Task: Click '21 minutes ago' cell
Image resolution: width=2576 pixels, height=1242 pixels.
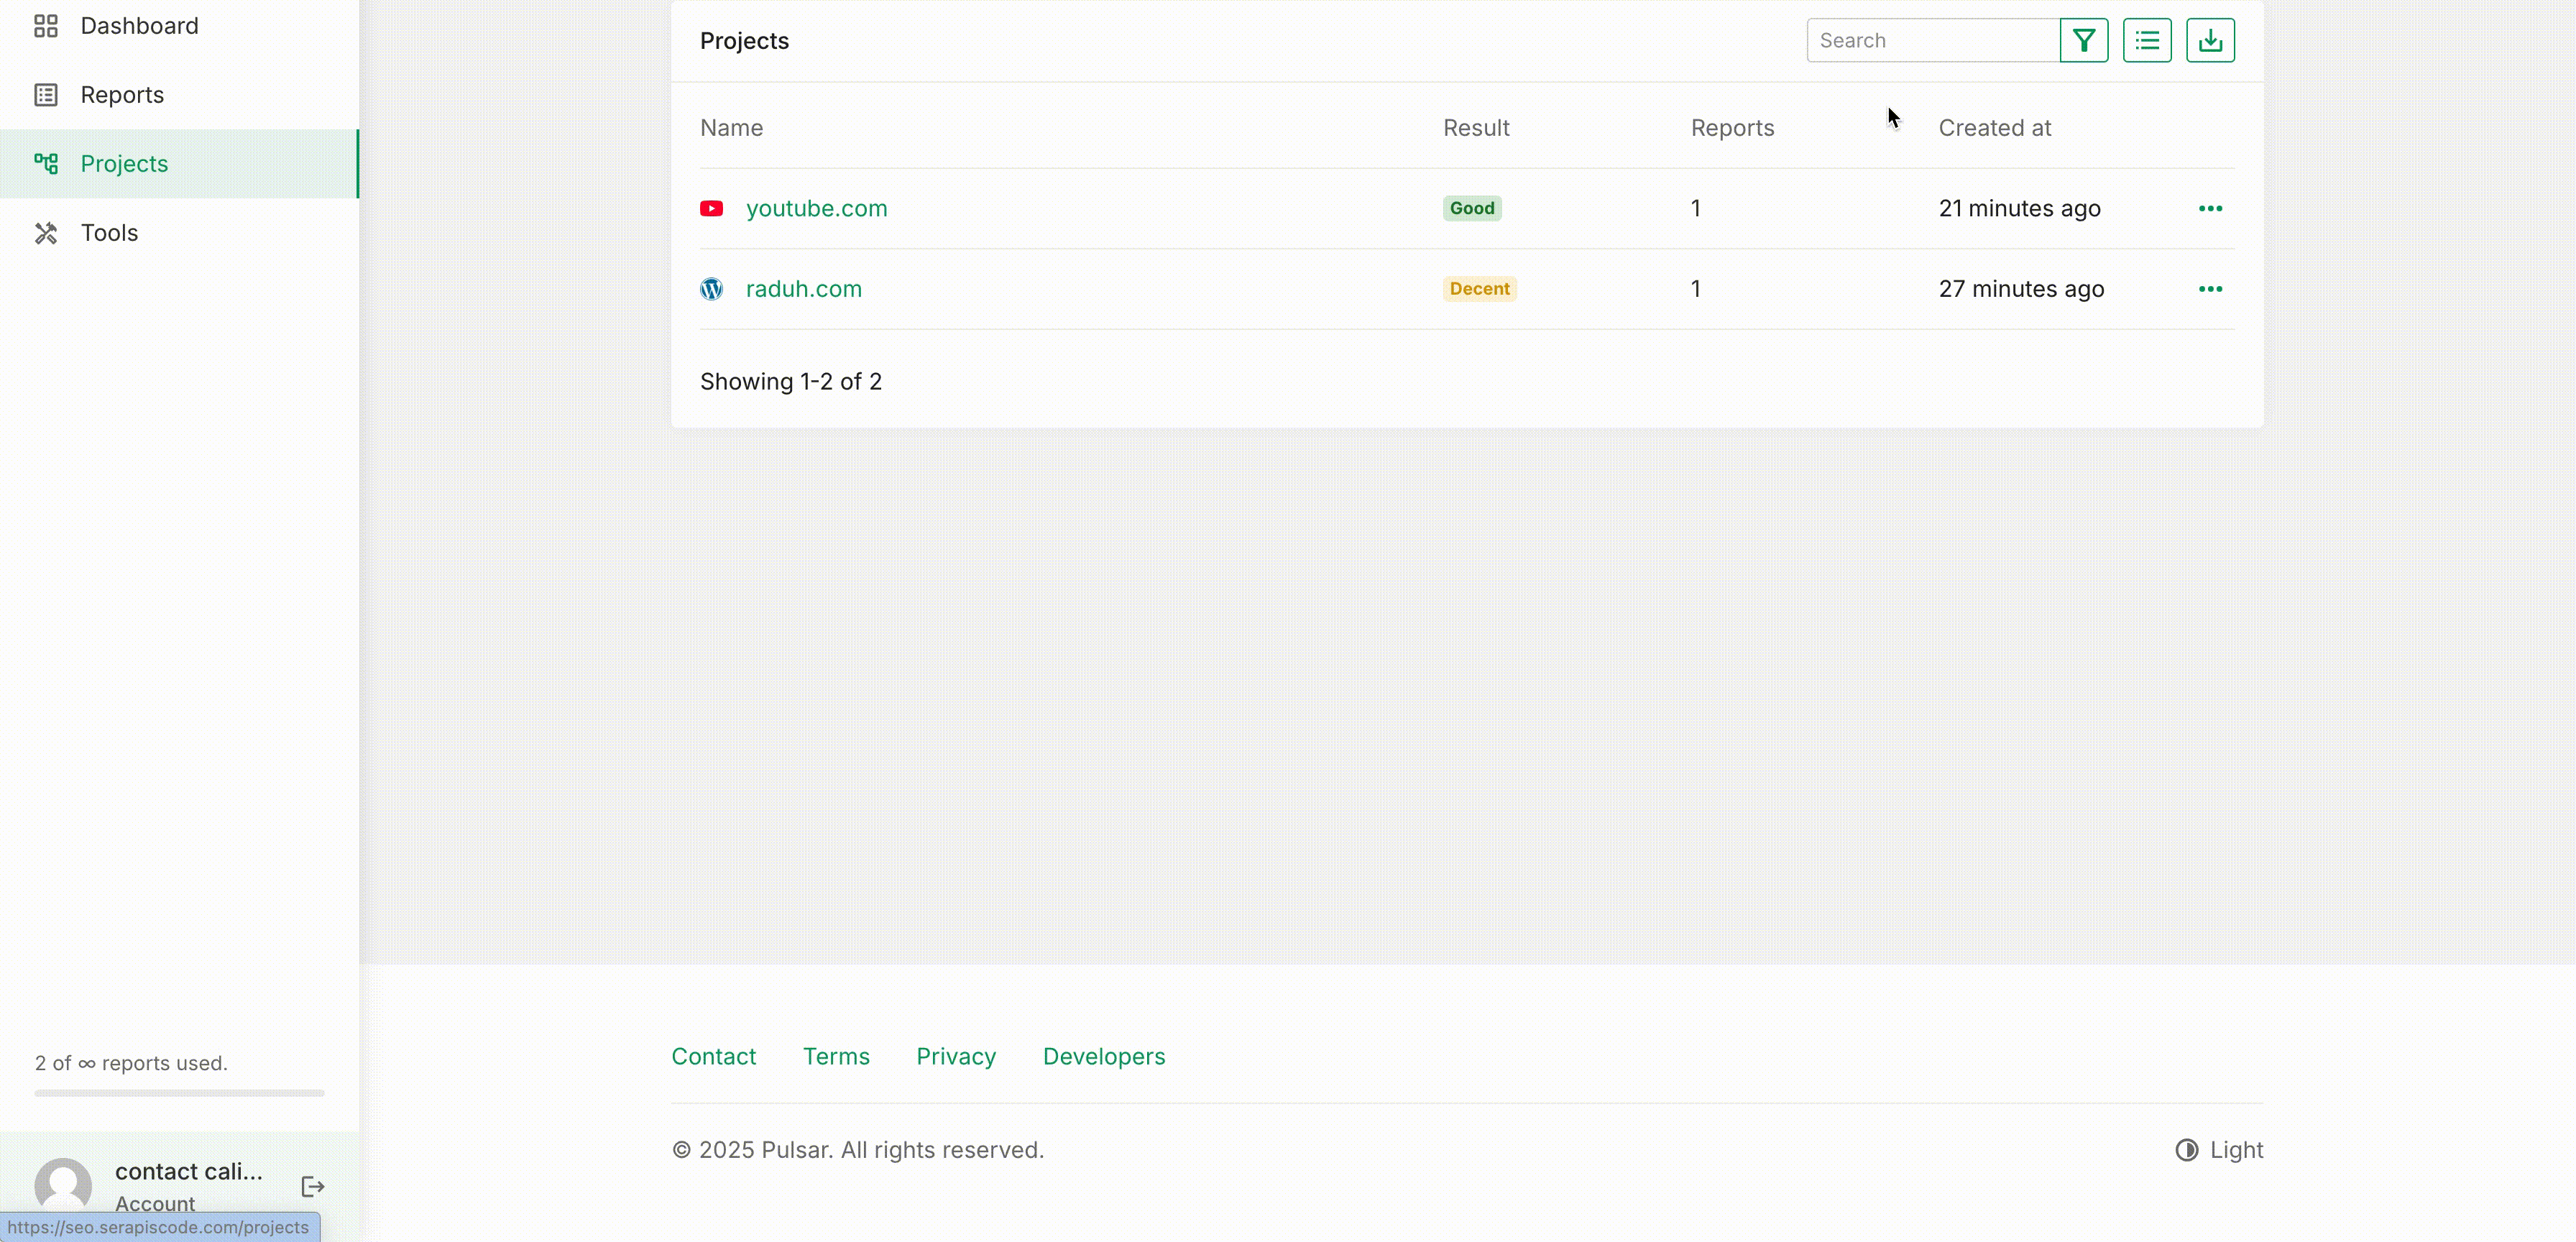Action: pos(2020,208)
